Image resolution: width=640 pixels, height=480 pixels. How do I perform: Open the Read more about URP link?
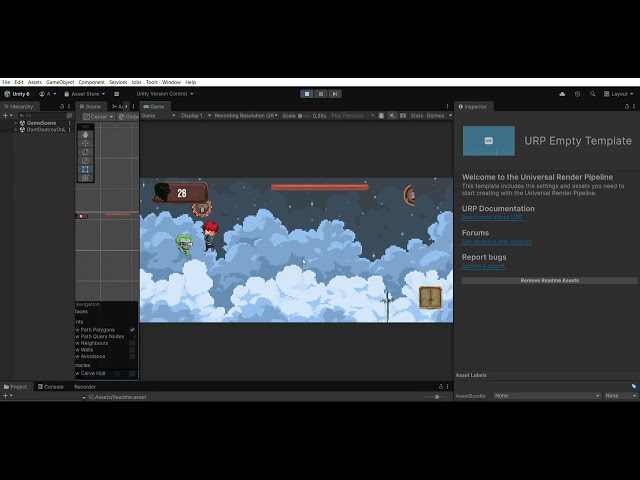click(x=492, y=217)
